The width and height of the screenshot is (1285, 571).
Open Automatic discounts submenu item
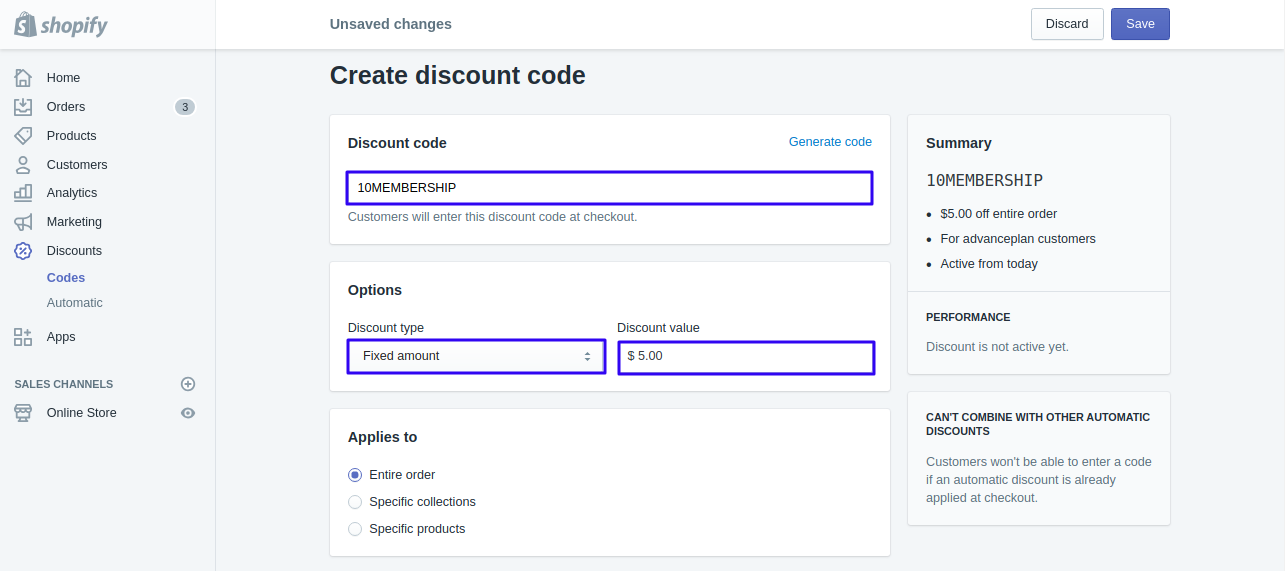(75, 303)
